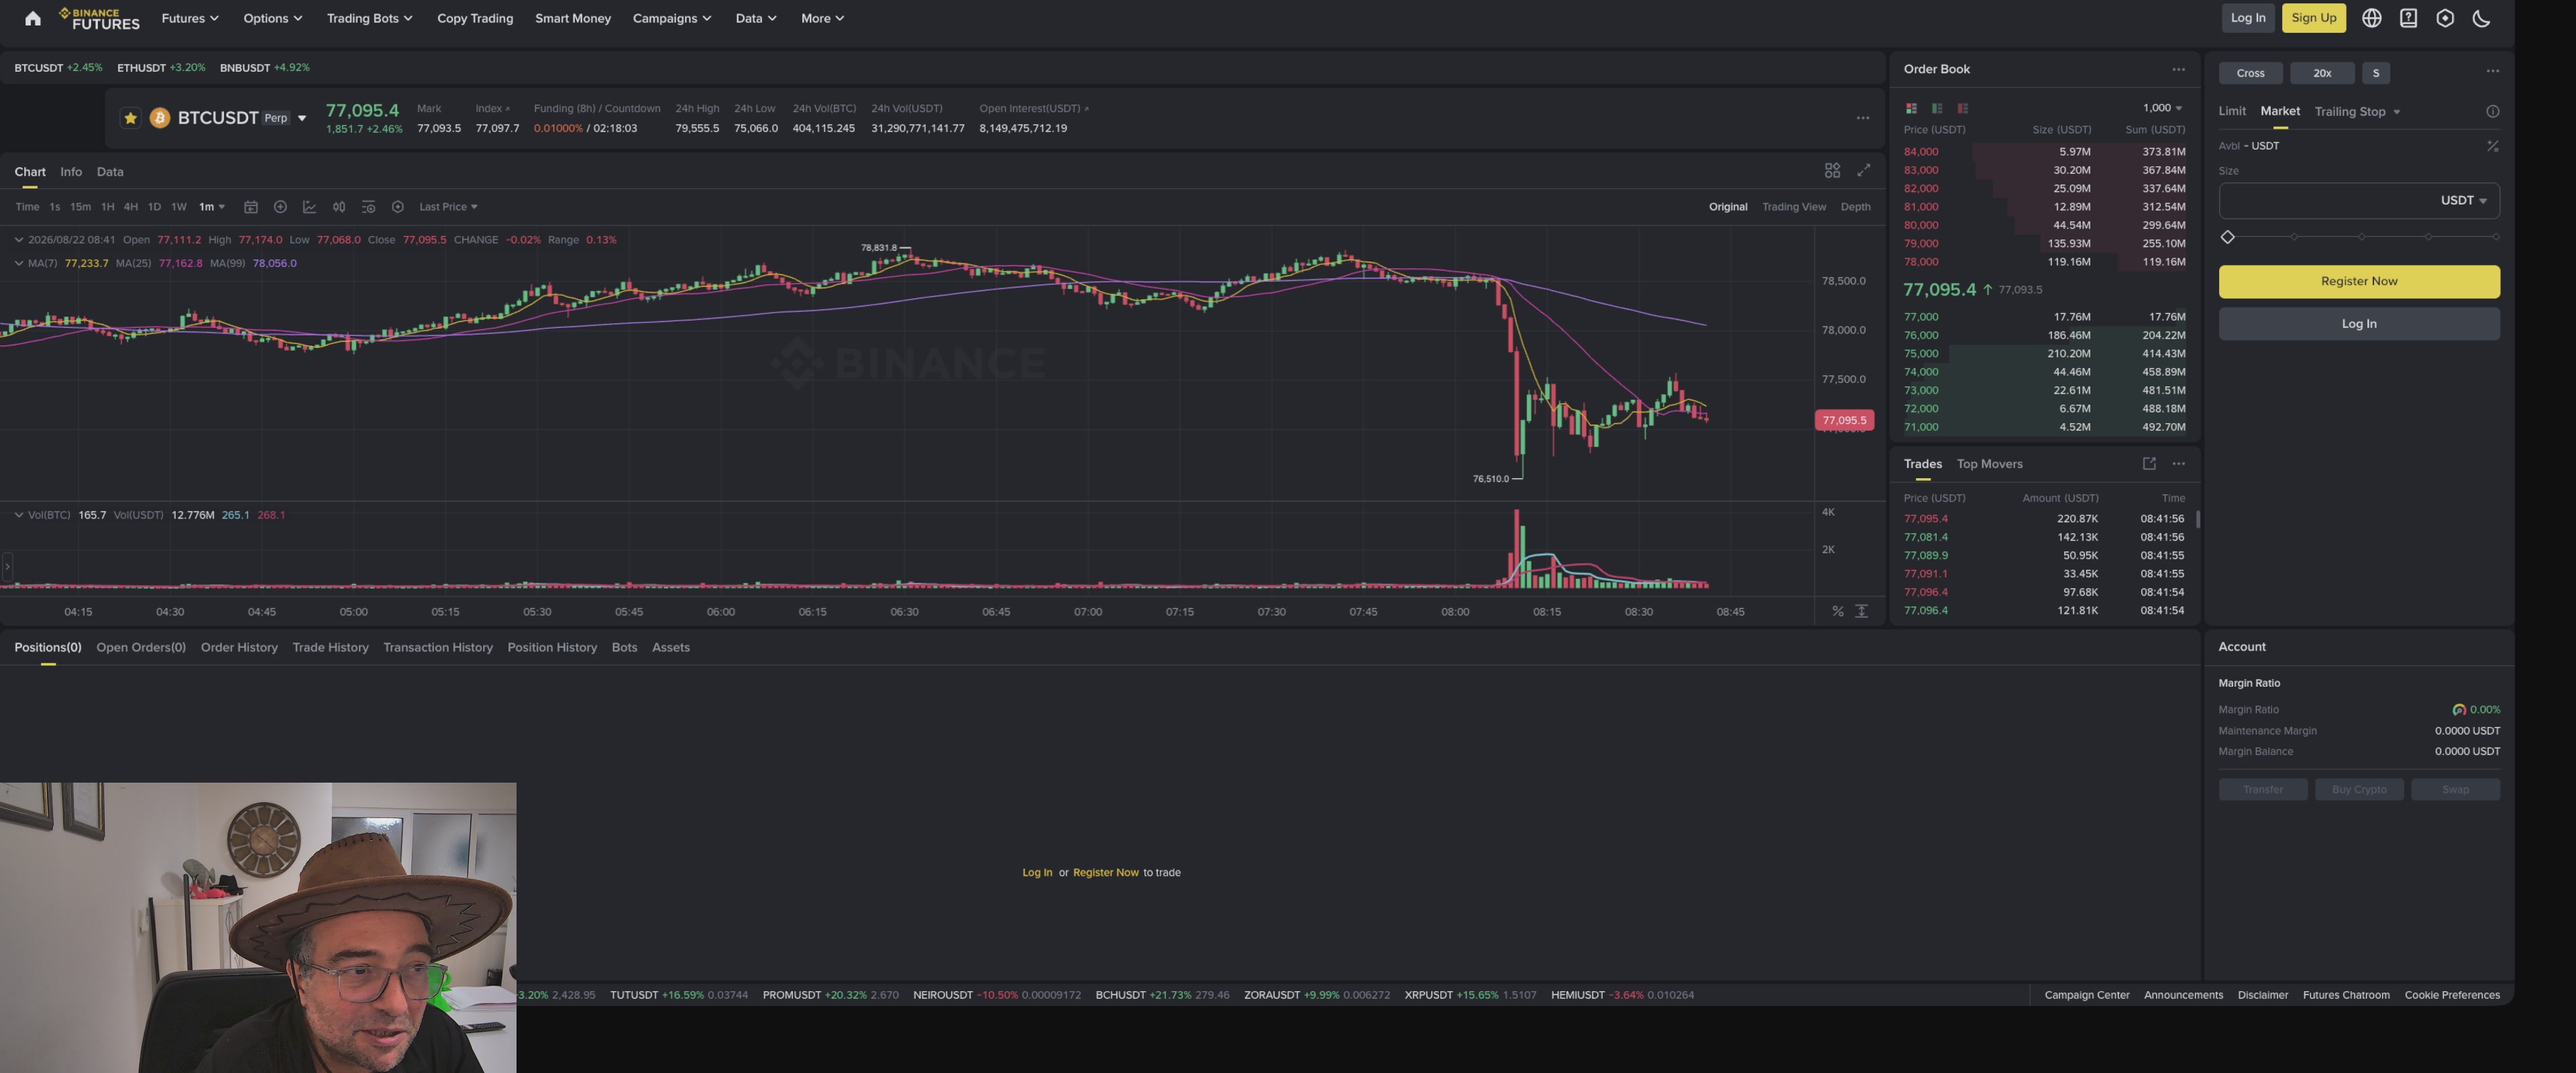Viewport: 2576px width, 1073px height.
Task: Switch to the dark mode moon icon
Action: click(x=2481, y=18)
